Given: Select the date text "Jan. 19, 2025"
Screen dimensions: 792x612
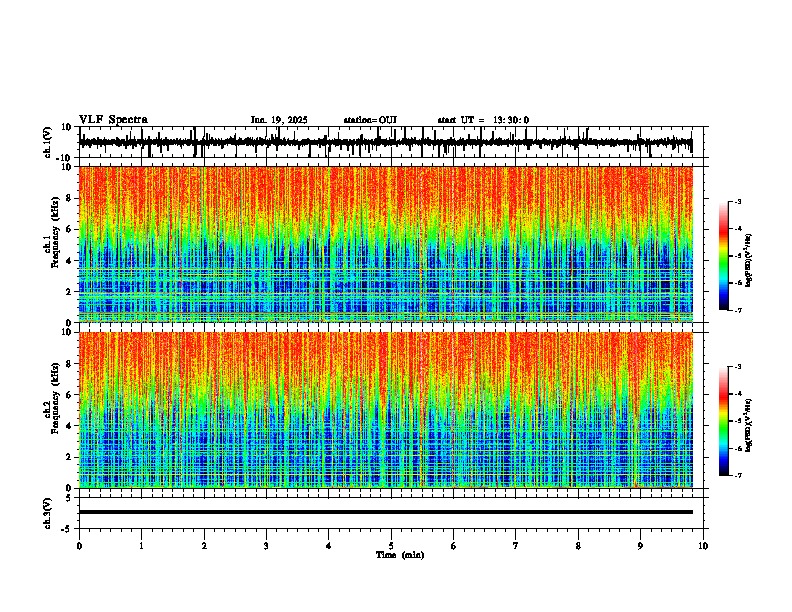Looking at the screenshot, I should click(x=279, y=120).
